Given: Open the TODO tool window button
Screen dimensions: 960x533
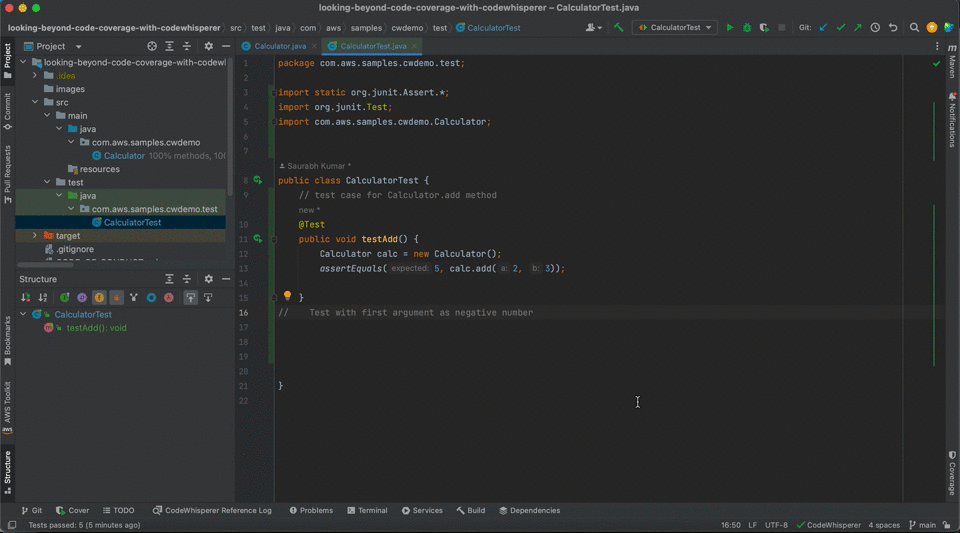Looking at the screenshot, I should coord(119,510).
